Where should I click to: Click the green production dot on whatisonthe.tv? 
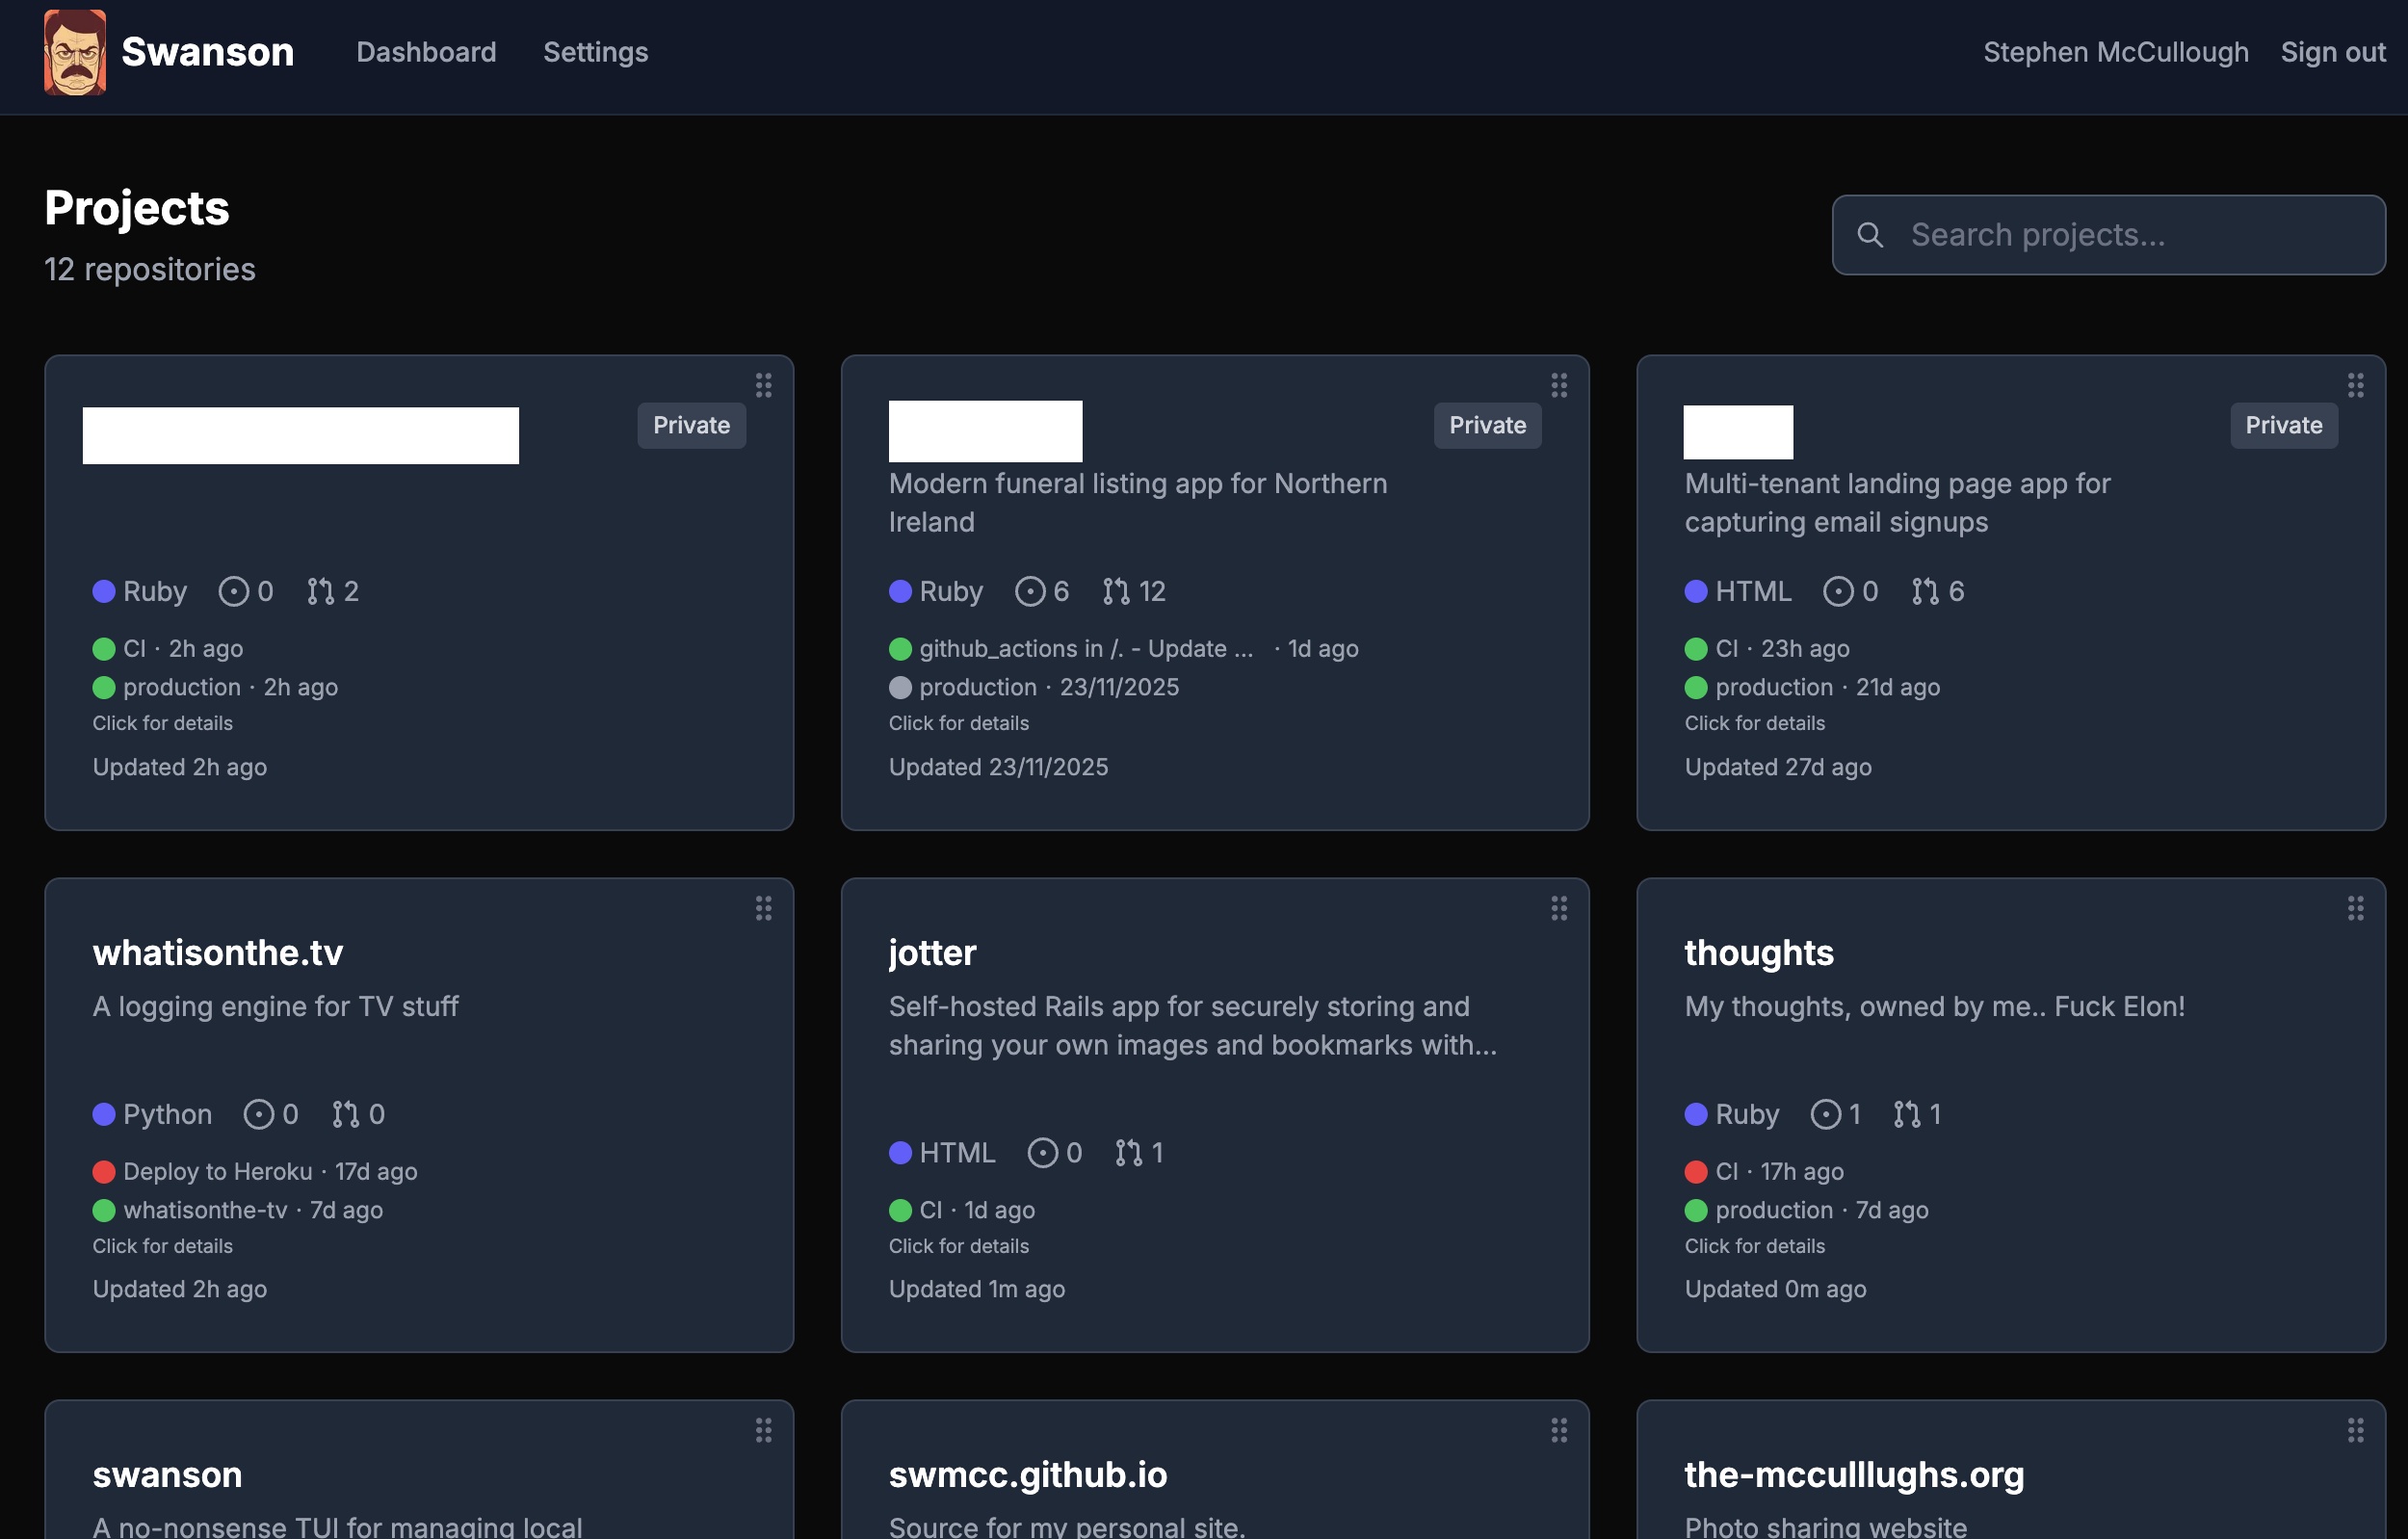[104, 1210]
